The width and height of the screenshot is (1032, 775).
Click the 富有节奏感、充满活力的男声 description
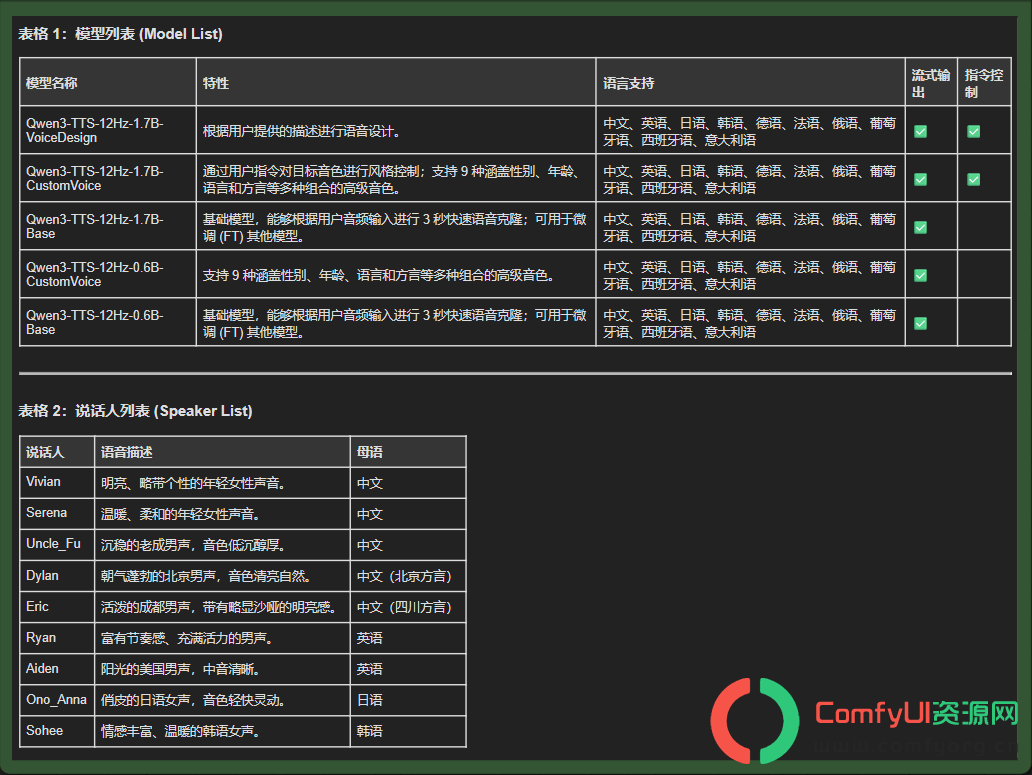pyautogui.click(x=187, y=638)
